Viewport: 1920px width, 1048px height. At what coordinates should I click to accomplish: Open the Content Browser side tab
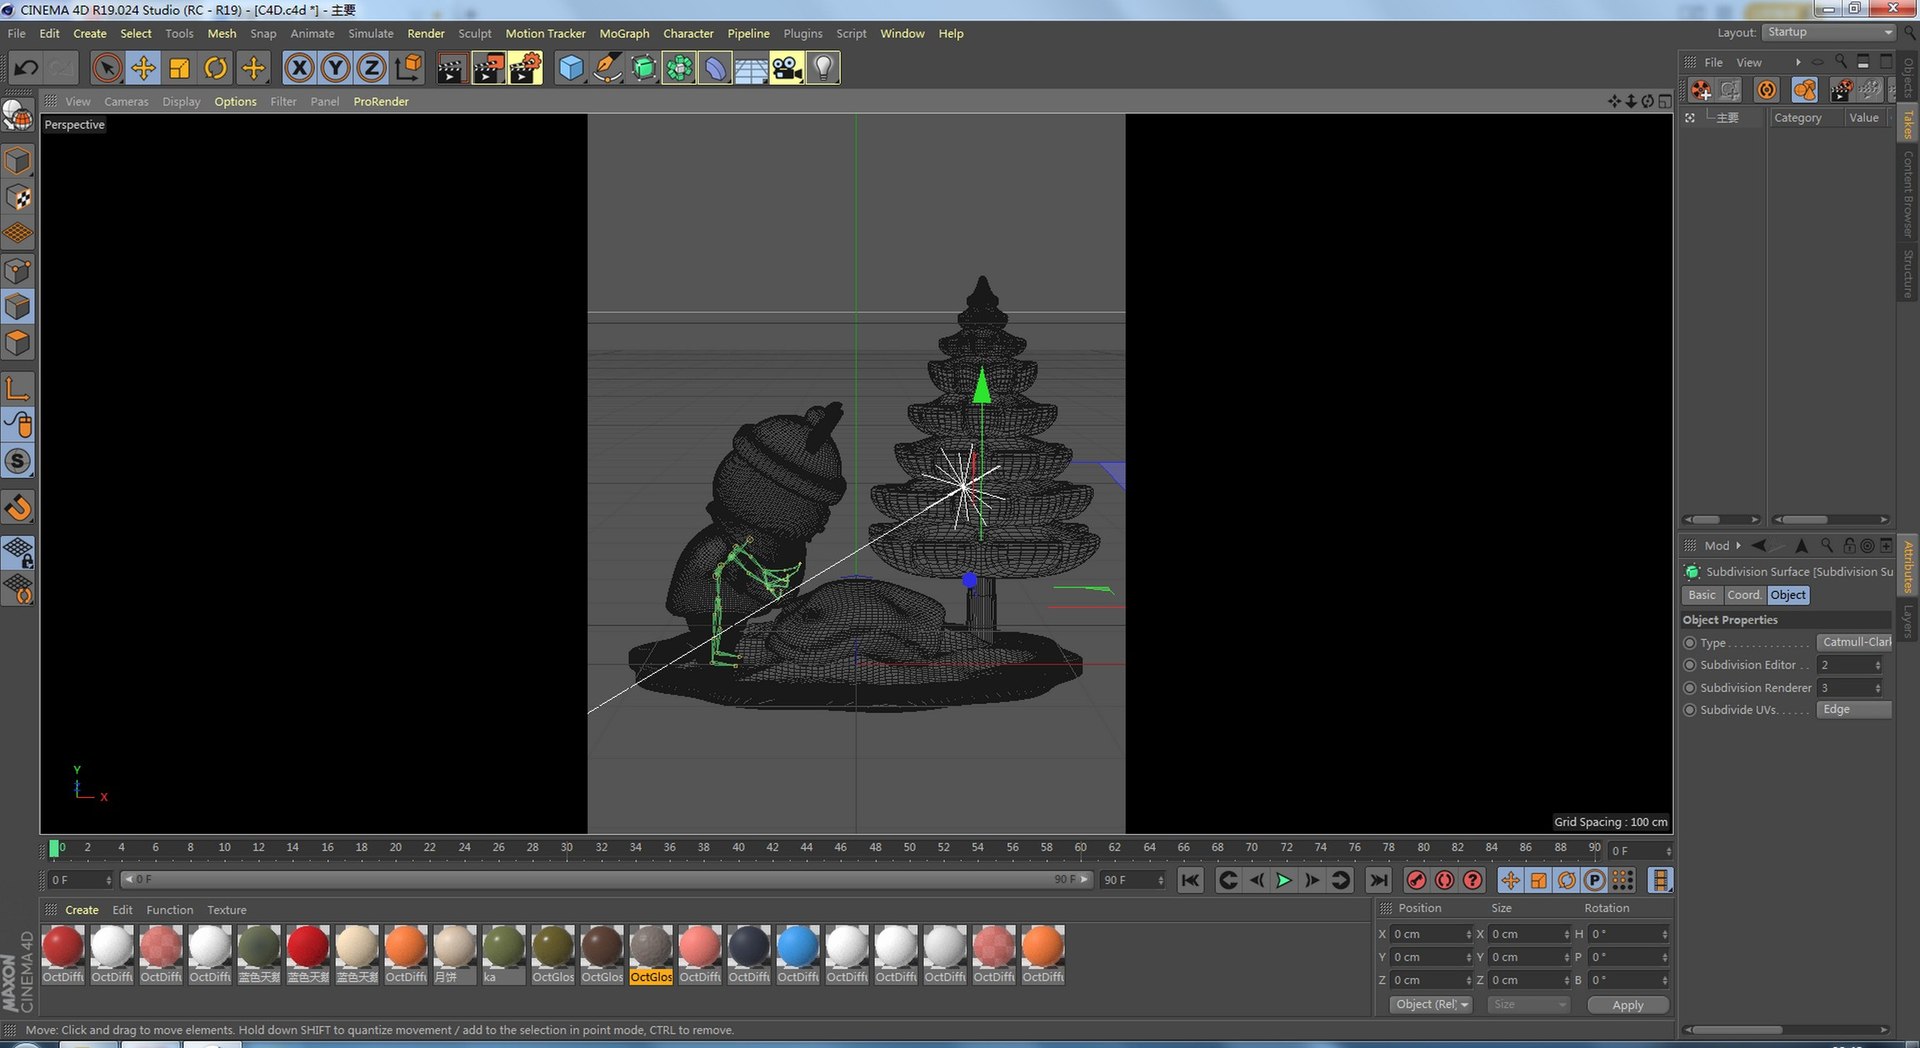tap(1908, 194)
